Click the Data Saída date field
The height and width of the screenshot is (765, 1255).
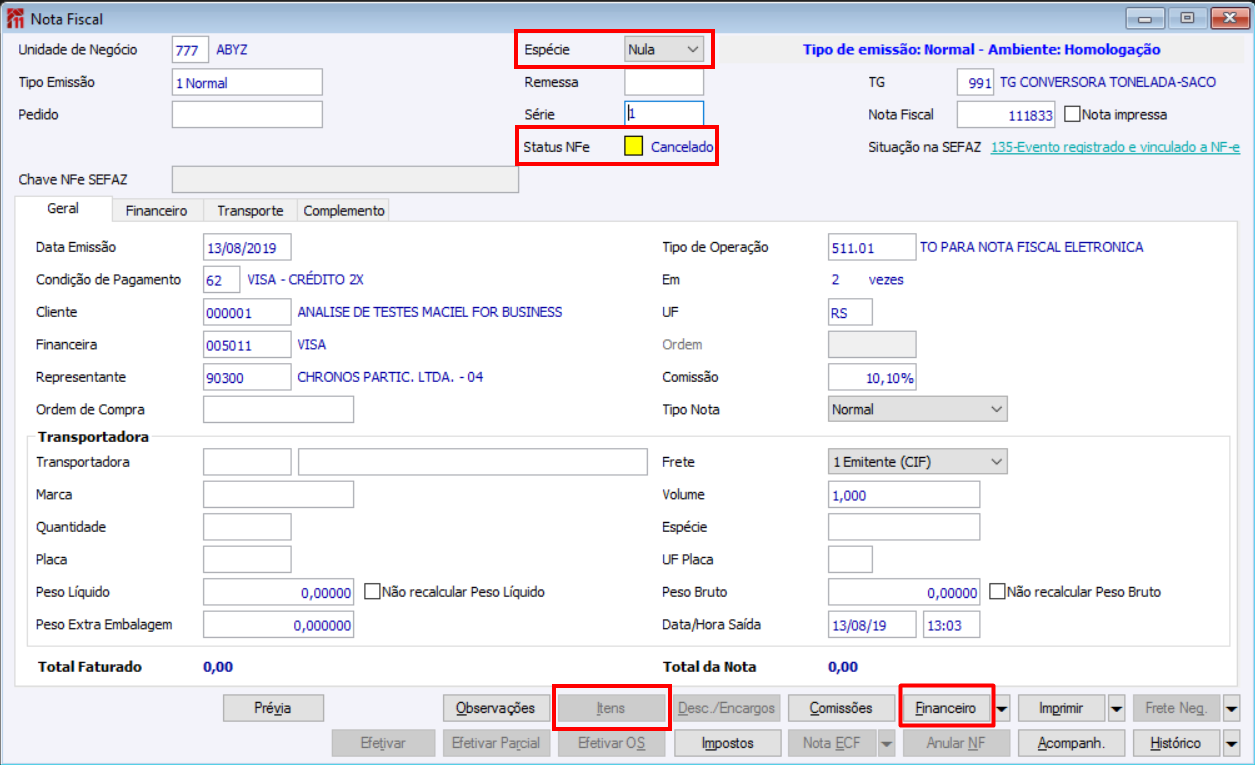pyautogui.click(x=872, y=624)
